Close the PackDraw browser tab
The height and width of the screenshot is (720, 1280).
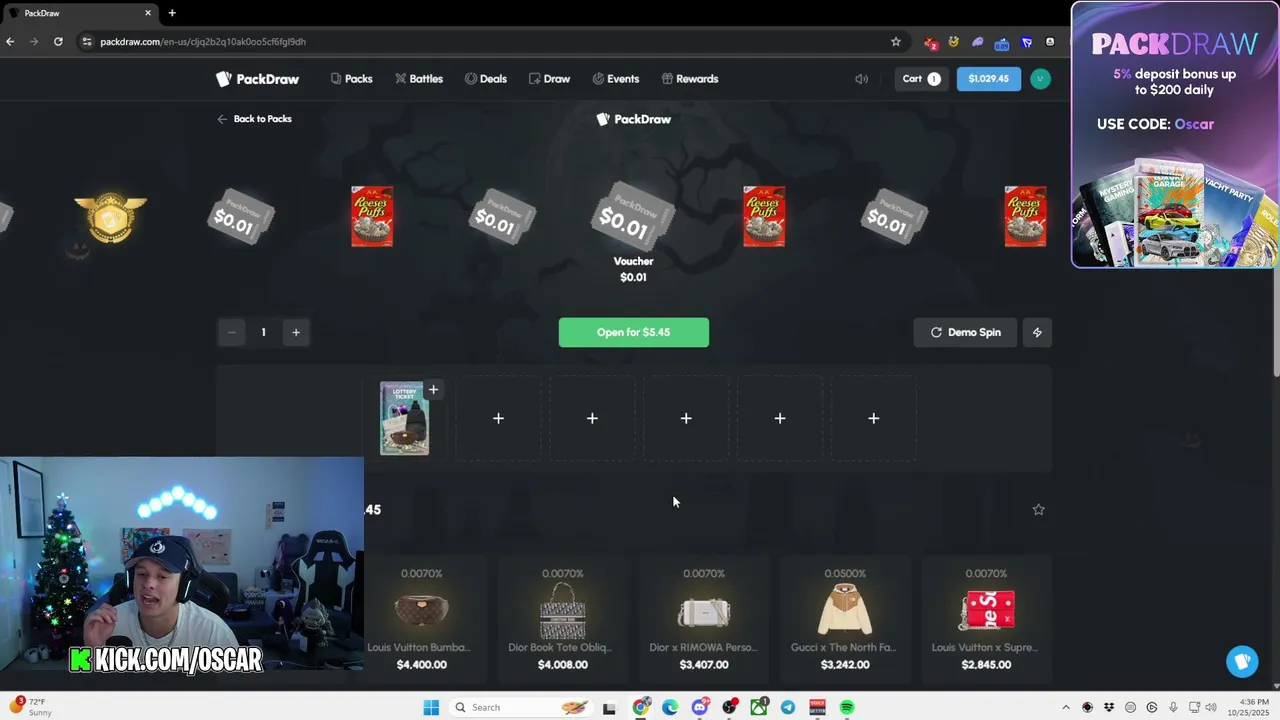point(148,13)
